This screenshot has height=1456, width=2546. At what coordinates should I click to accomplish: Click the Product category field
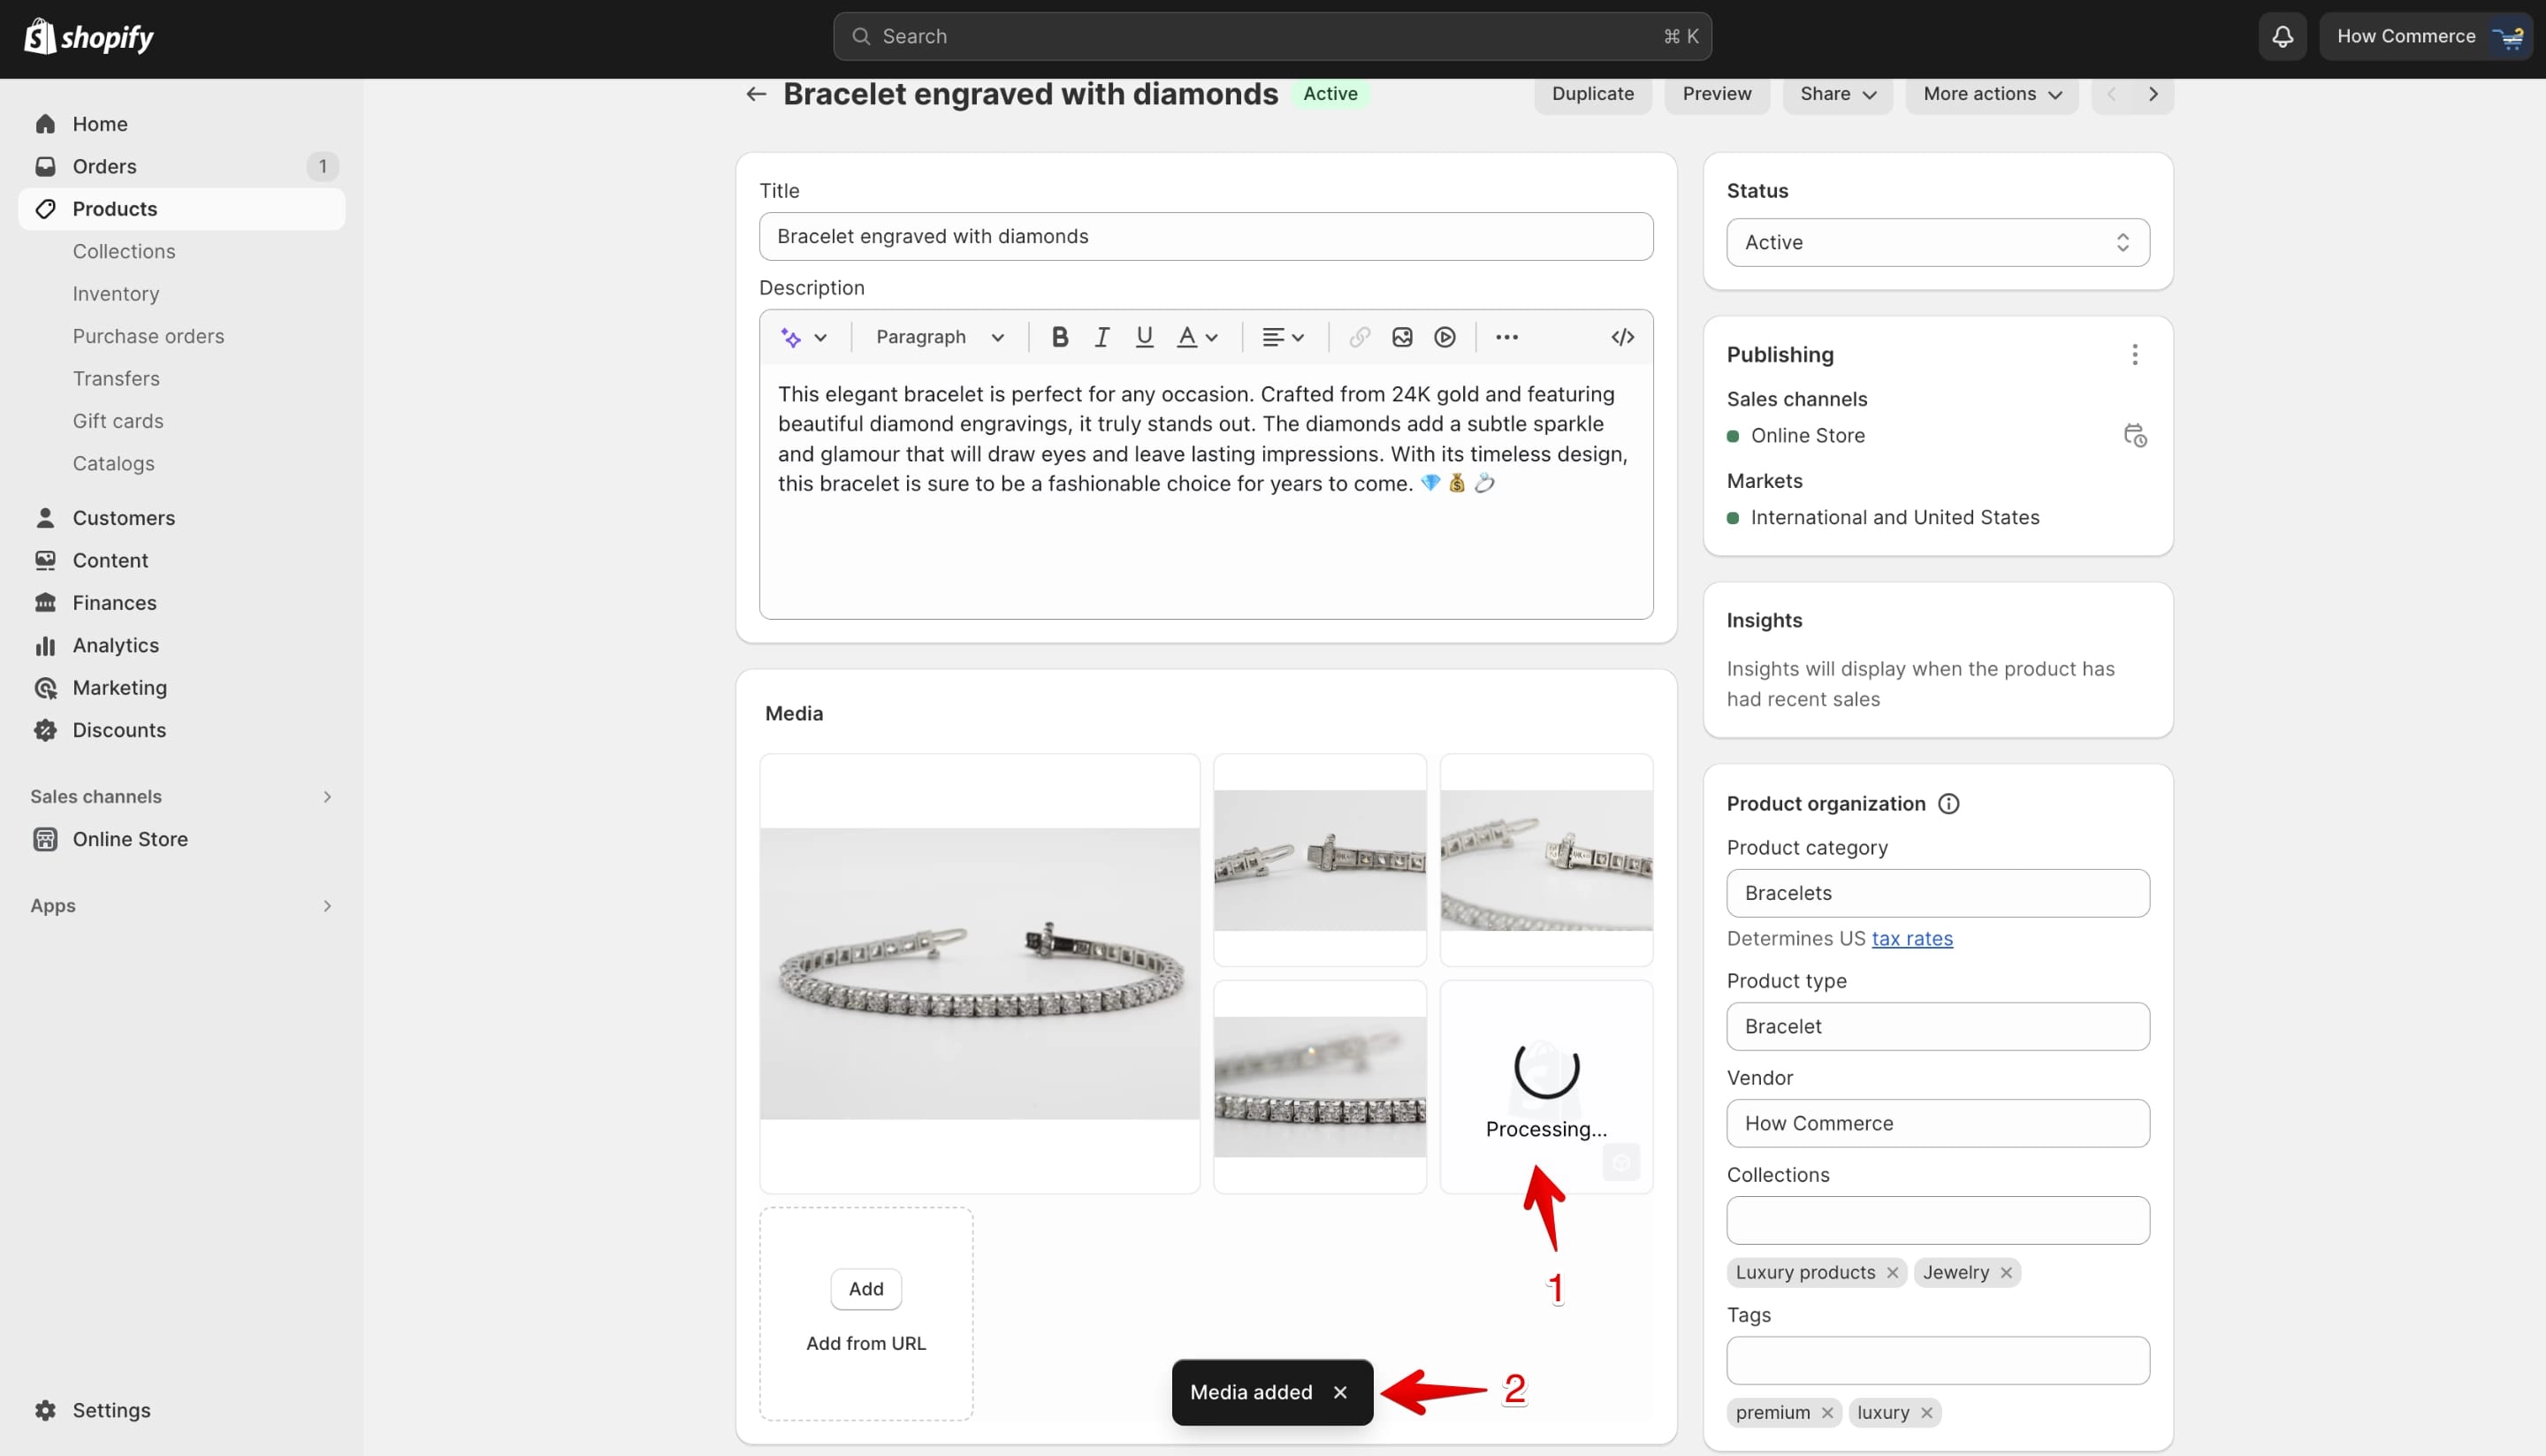(1937, 894)
